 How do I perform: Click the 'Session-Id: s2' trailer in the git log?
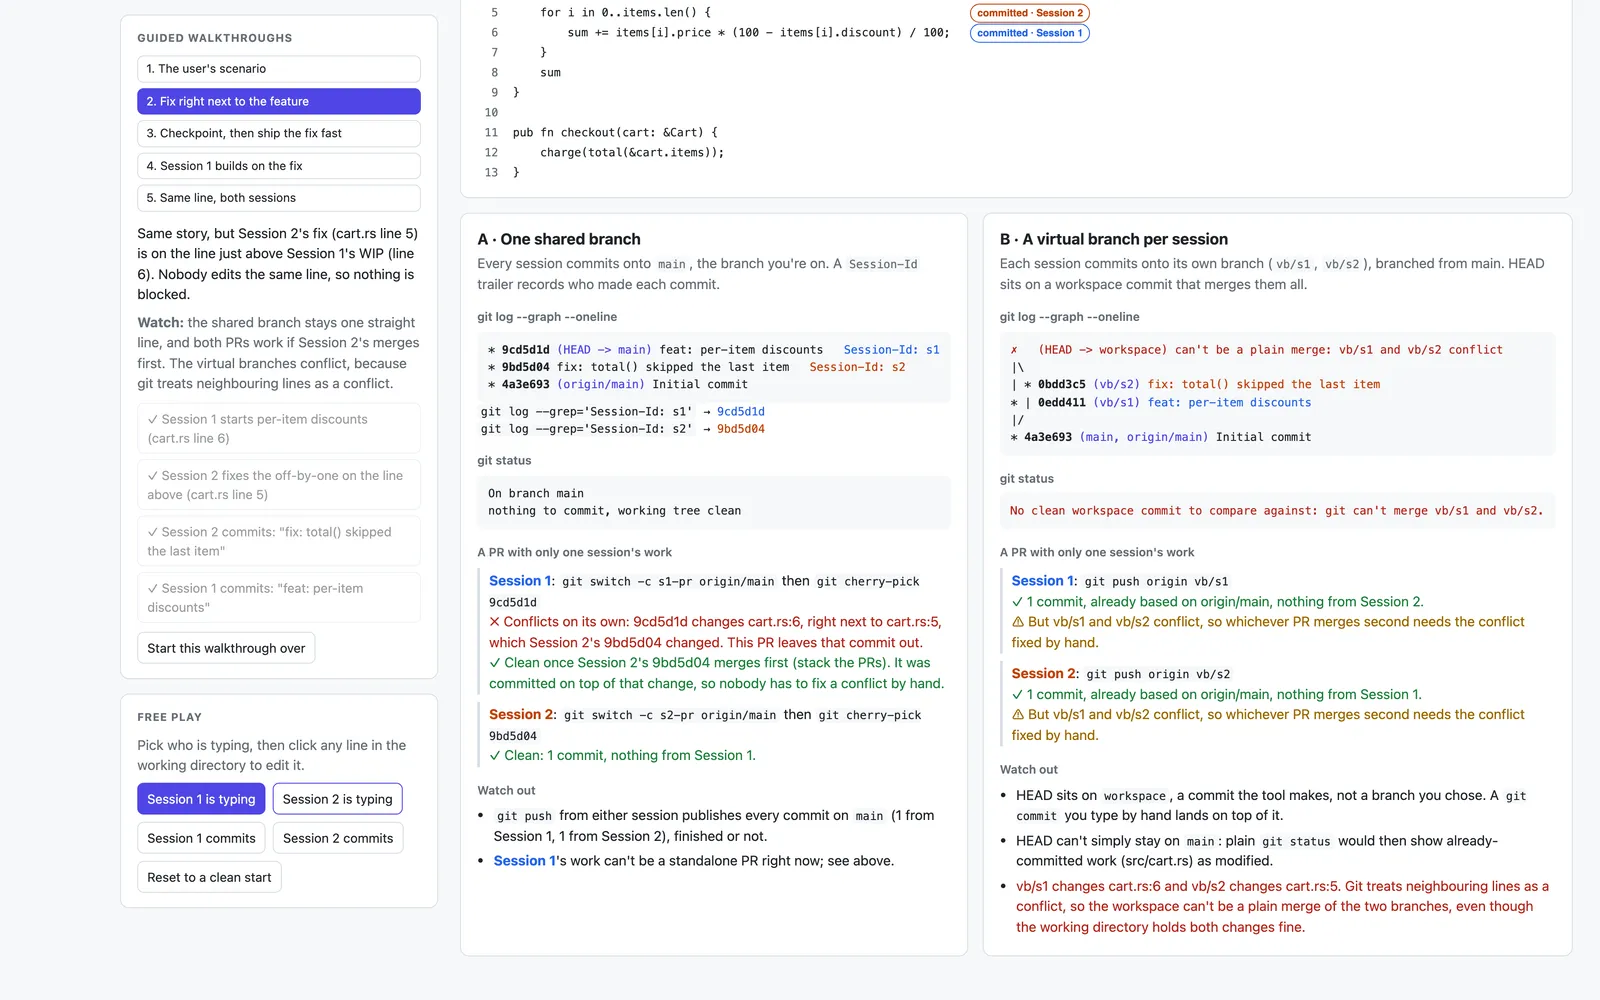coord(857,367)
